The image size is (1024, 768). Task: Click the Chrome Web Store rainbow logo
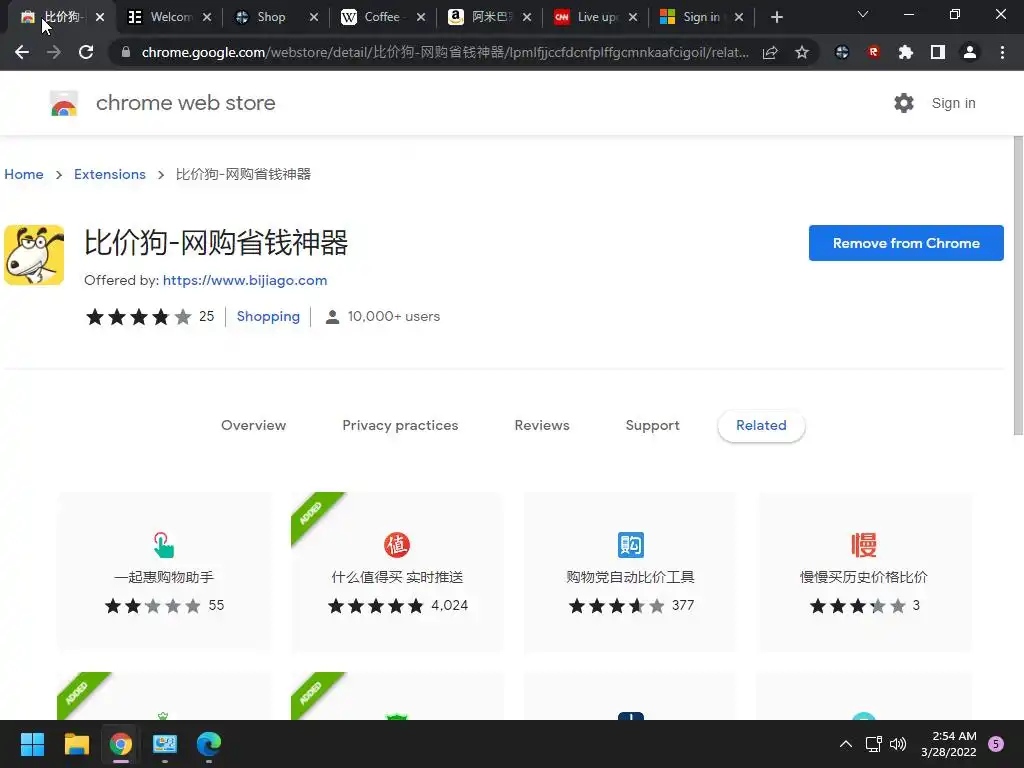coord(63,103)
